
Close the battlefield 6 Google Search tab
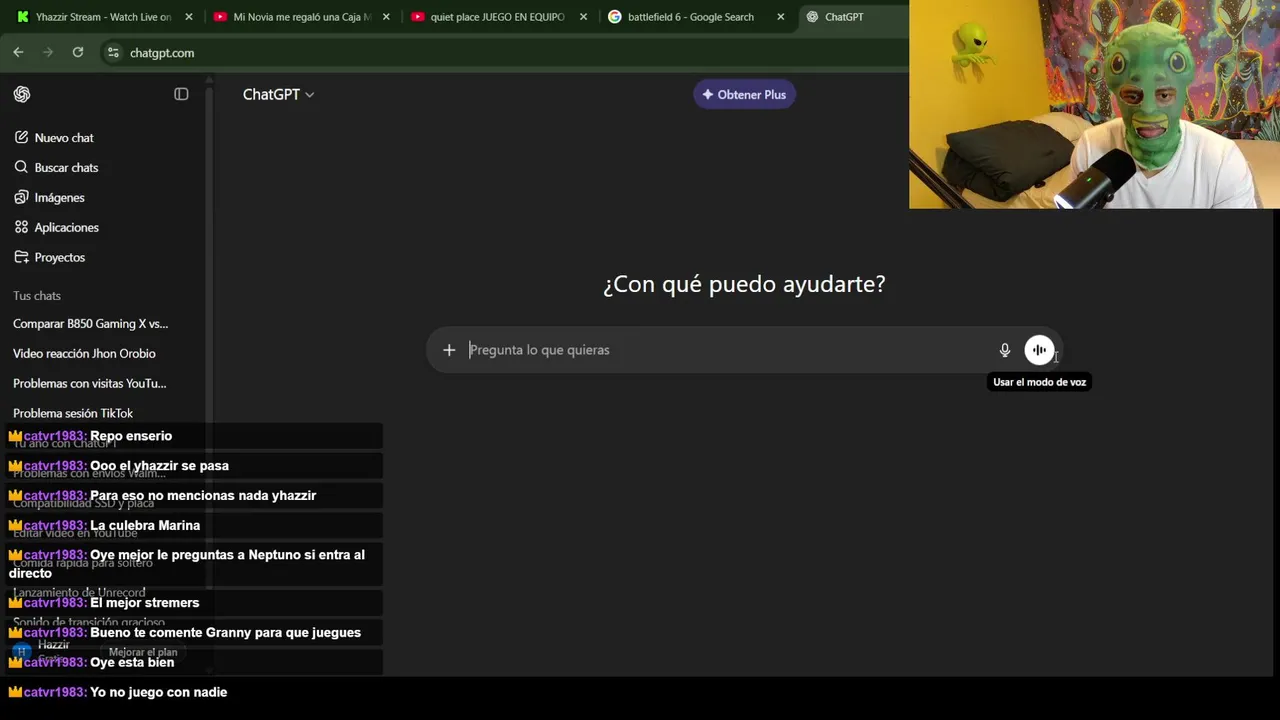781,17
